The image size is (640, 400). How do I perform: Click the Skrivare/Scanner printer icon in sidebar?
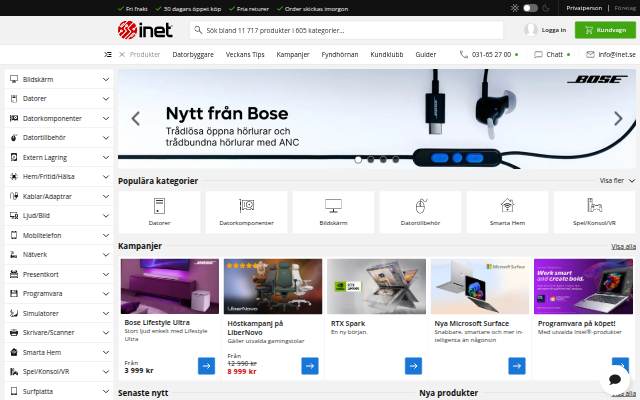pyautogui.click(x=14, y=332)
